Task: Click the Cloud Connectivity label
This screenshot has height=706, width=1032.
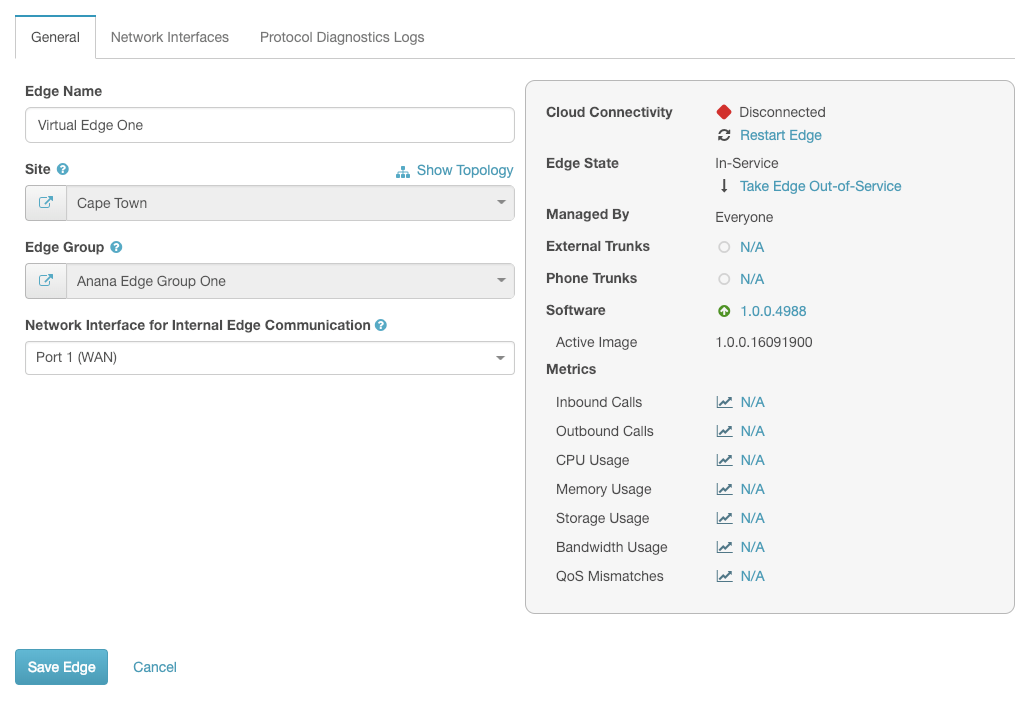Action: pyautogui.click(x=609, y=113)
